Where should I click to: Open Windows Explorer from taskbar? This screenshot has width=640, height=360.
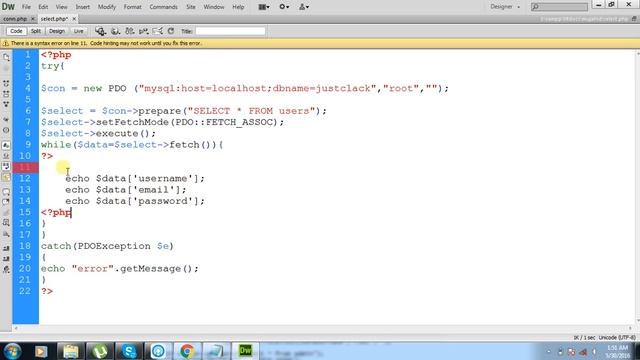pos(70,351)
